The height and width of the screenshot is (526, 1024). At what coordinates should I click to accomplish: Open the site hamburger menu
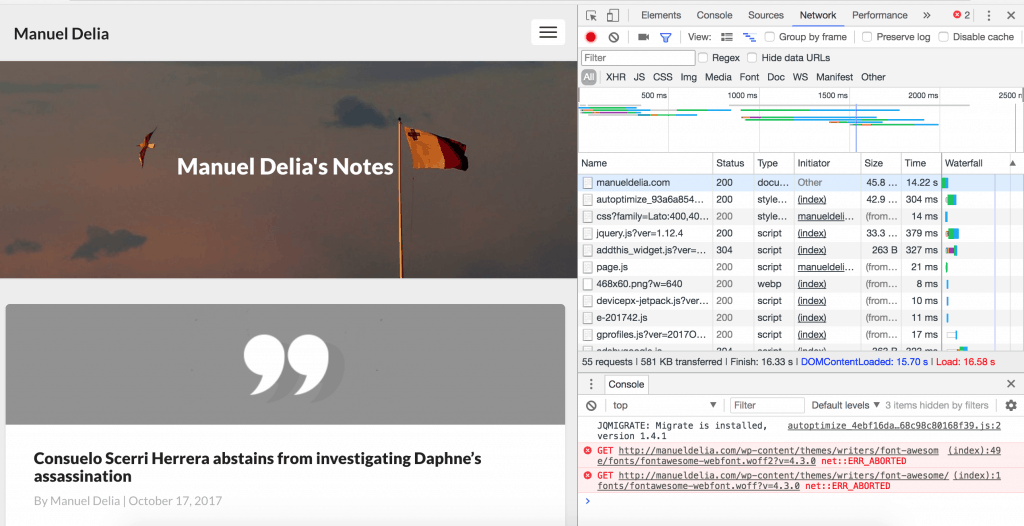(547, 33)
